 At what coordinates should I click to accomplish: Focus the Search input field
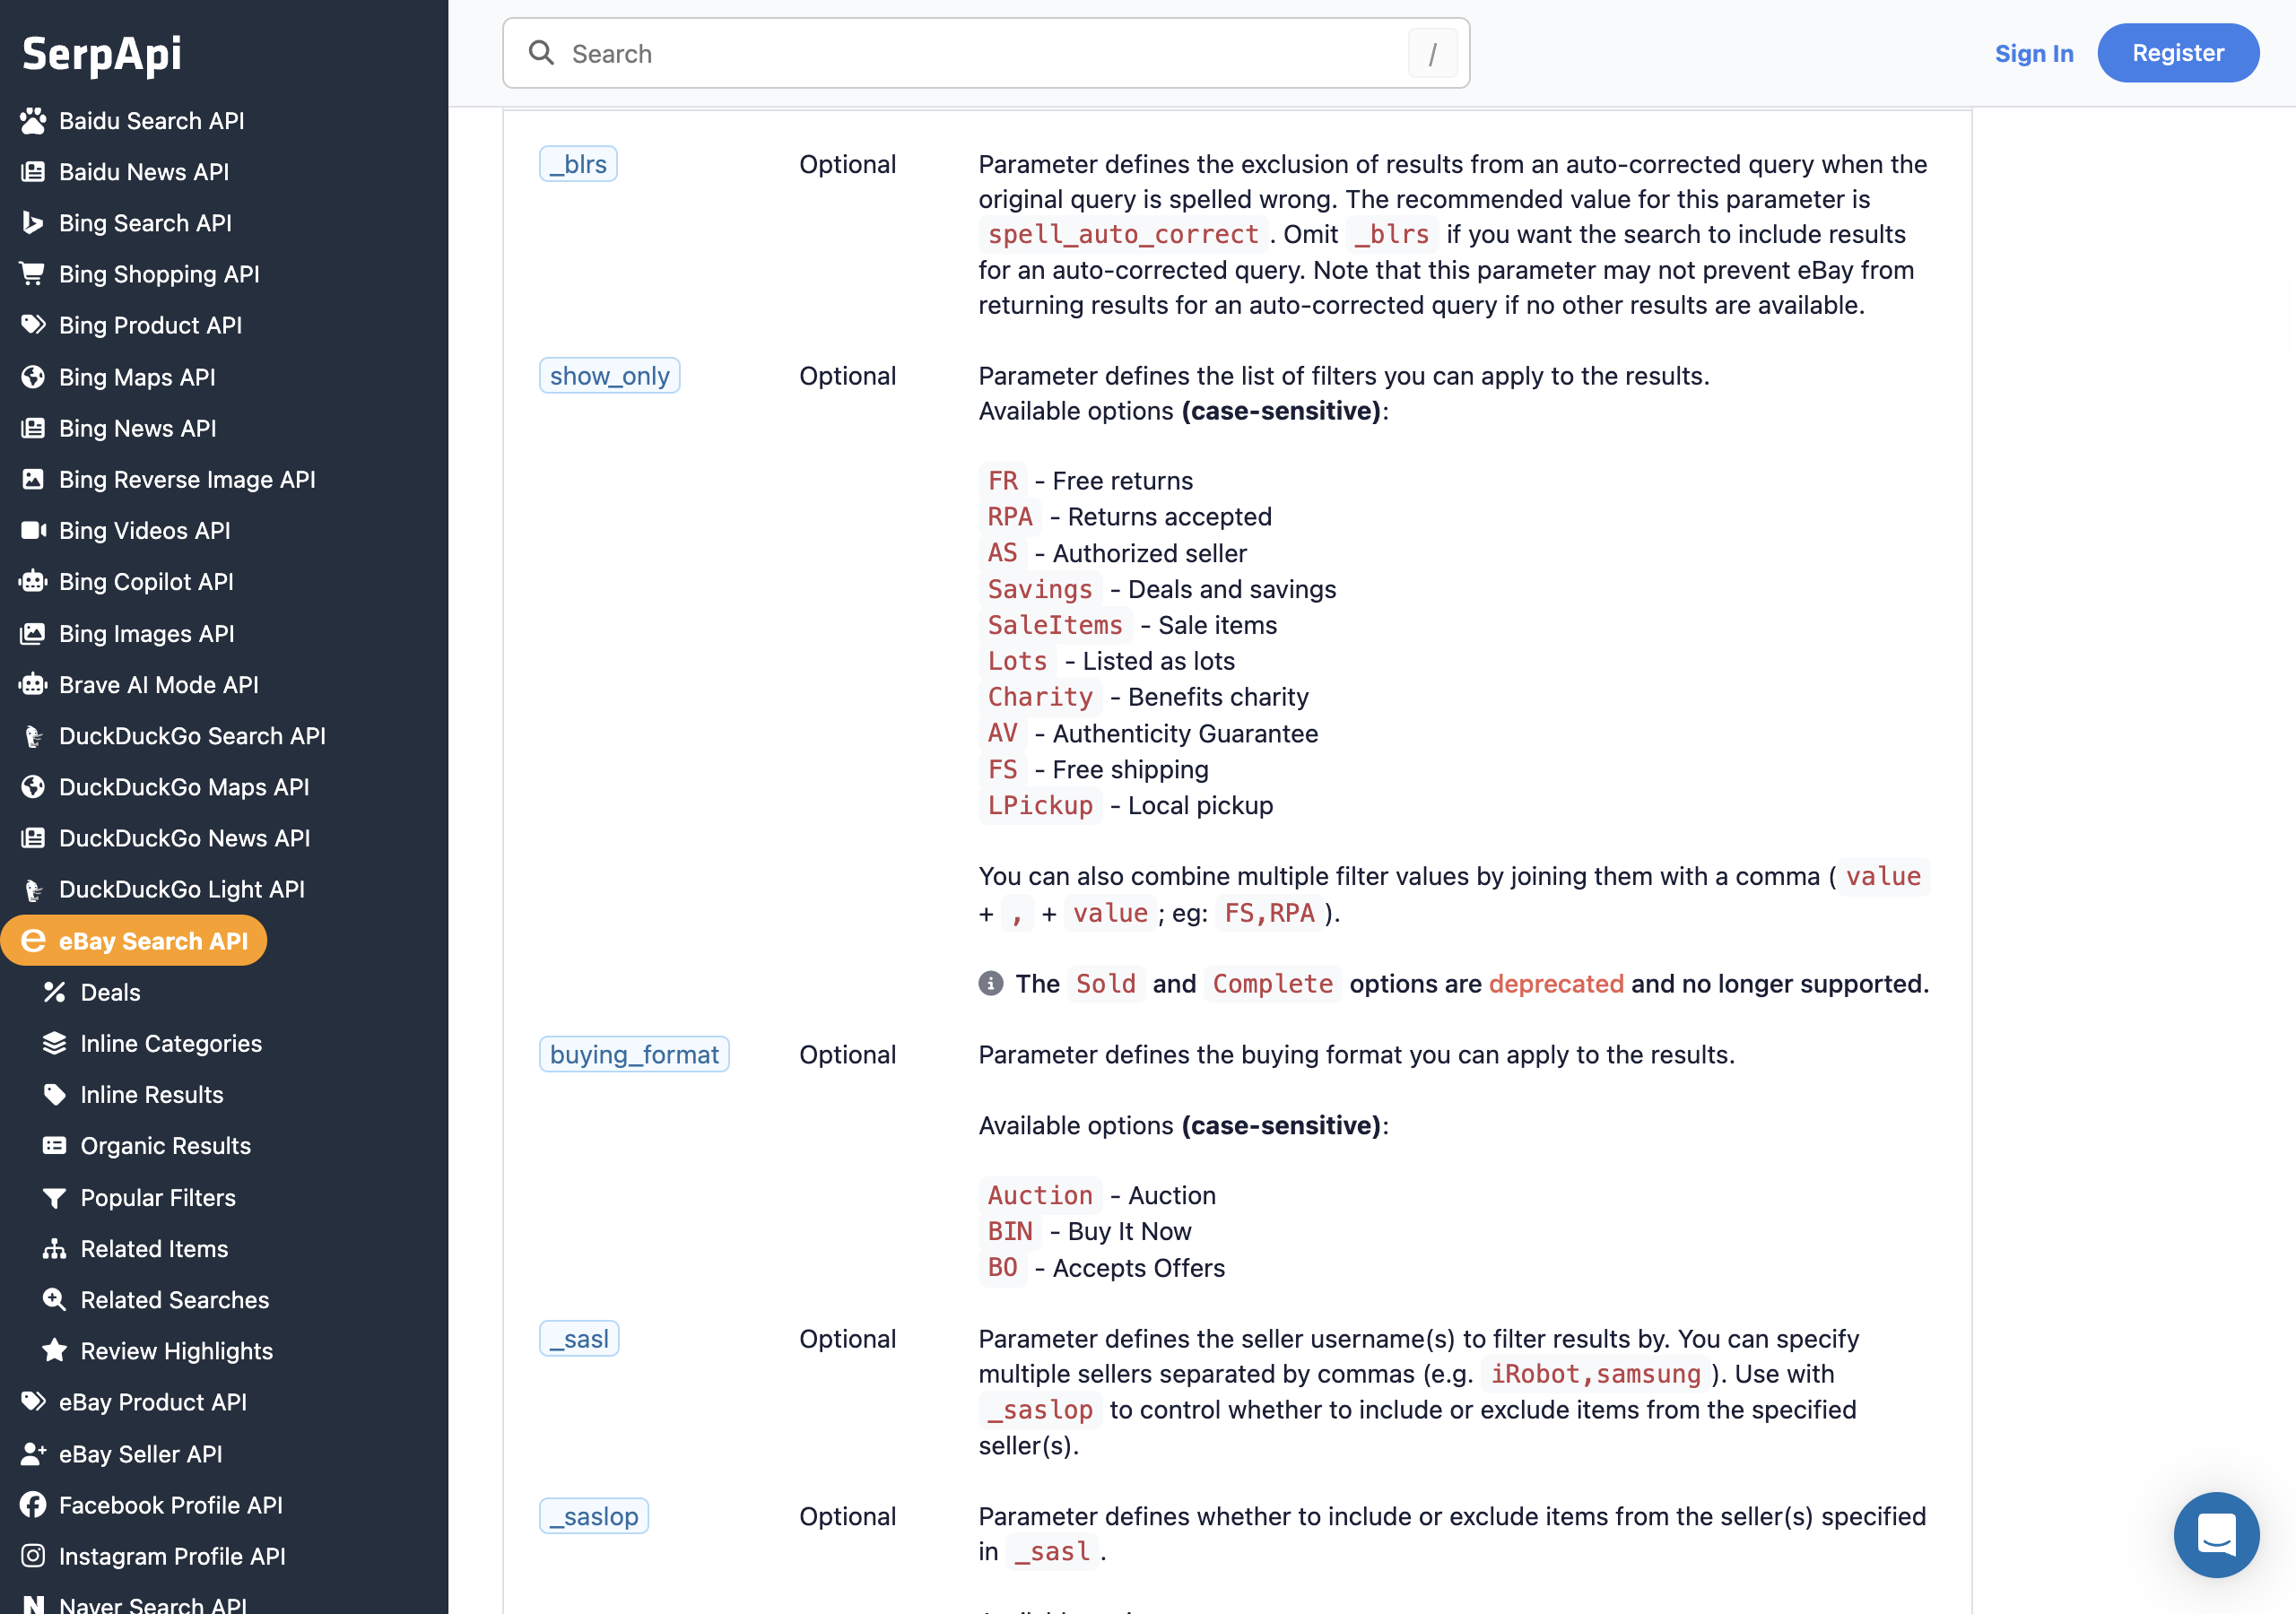coord(986,53)
